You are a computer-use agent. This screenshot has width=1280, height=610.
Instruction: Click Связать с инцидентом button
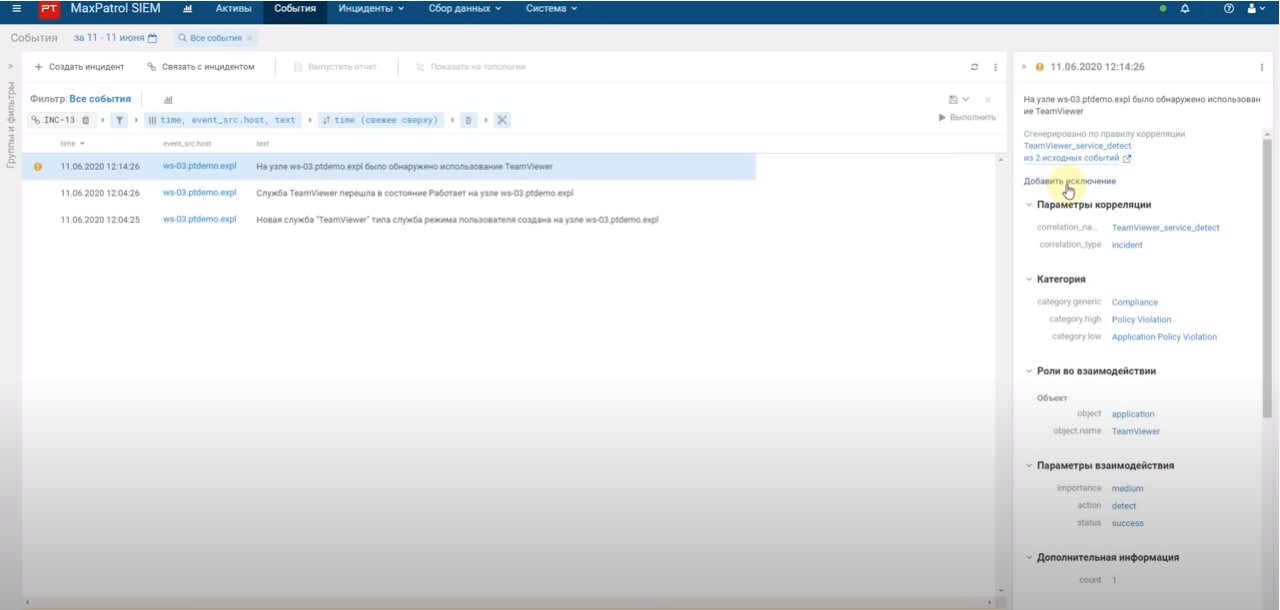click(x=200, y=67)
